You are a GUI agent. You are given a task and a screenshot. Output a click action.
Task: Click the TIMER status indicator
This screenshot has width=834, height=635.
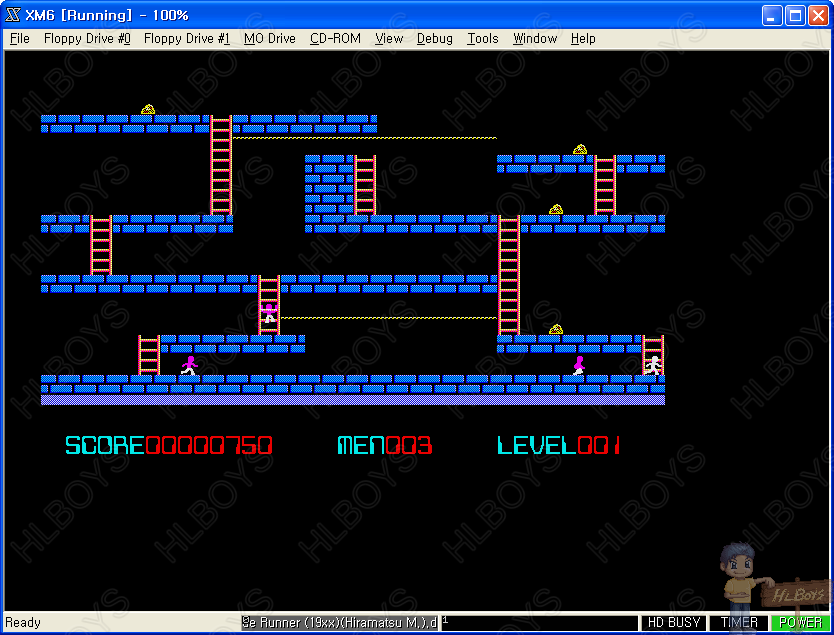739,622
